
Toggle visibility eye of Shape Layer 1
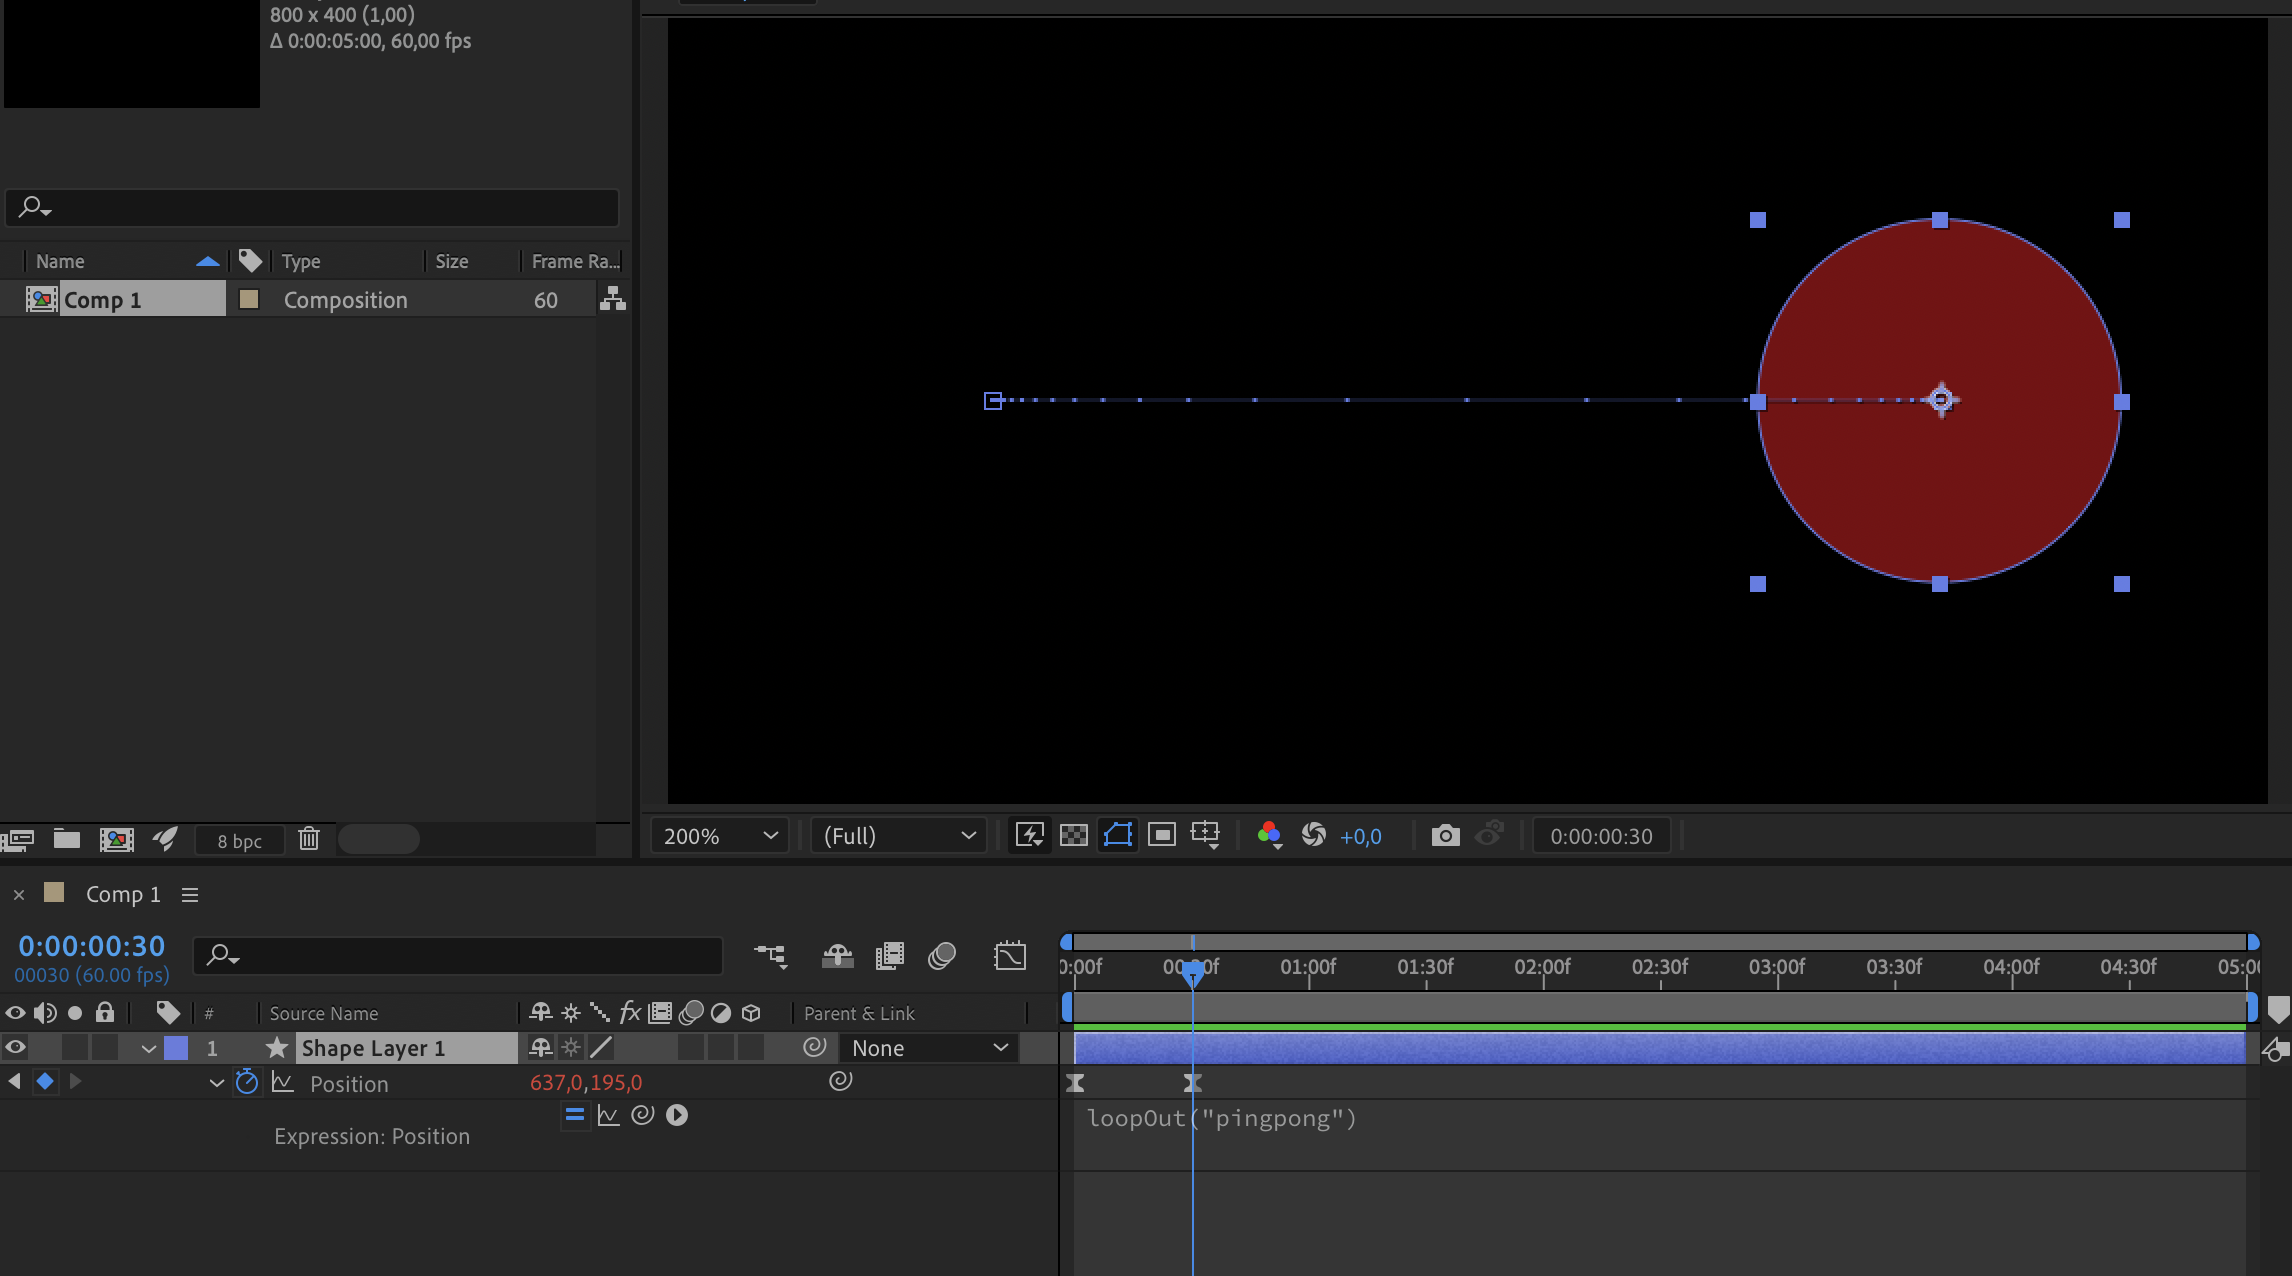15,1047
